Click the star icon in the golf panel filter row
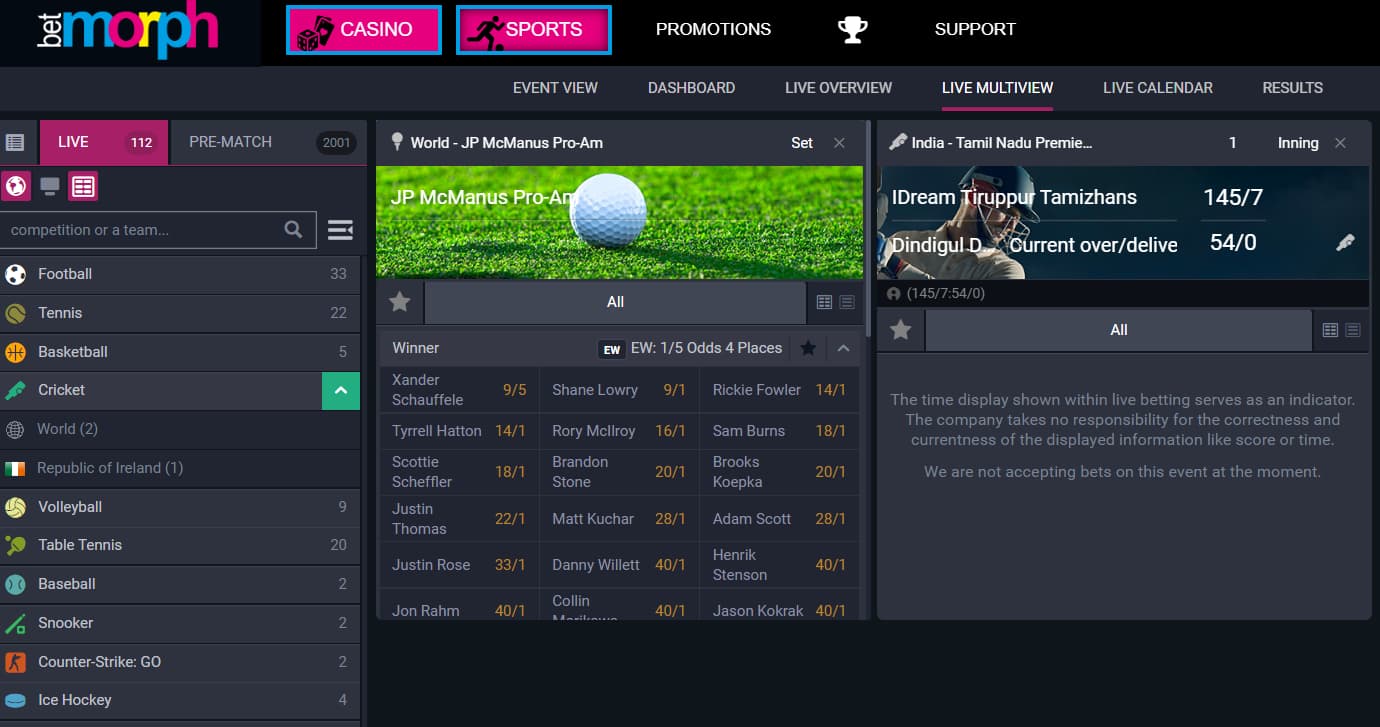 click(400, 302)
